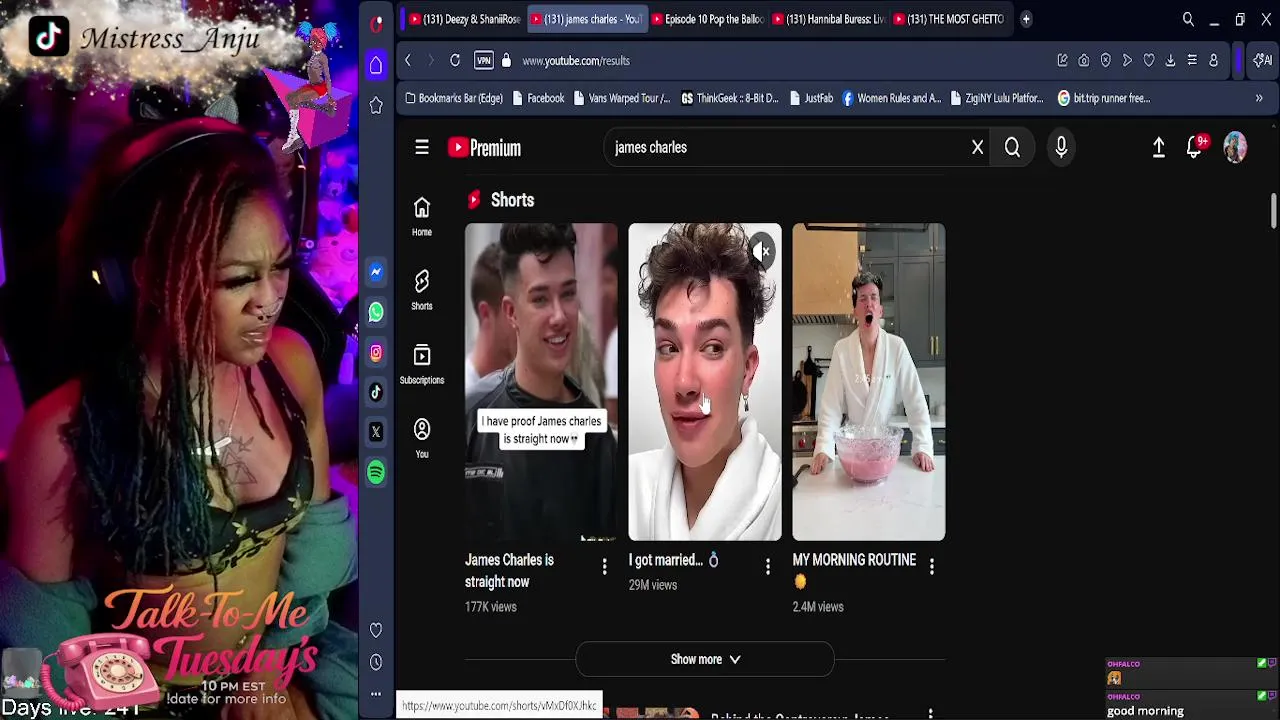
Task: Open MY MORNING ROUTINE title link
Action: click(854, 571)
